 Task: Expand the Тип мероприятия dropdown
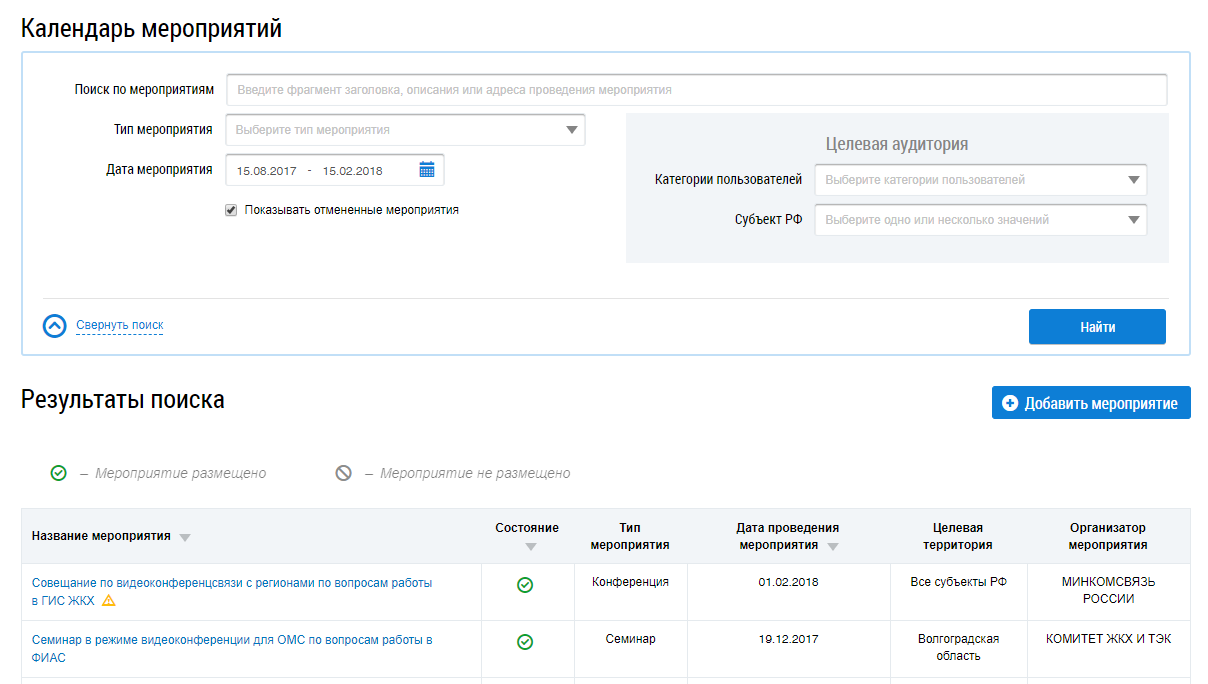click(x=571, y=130)
